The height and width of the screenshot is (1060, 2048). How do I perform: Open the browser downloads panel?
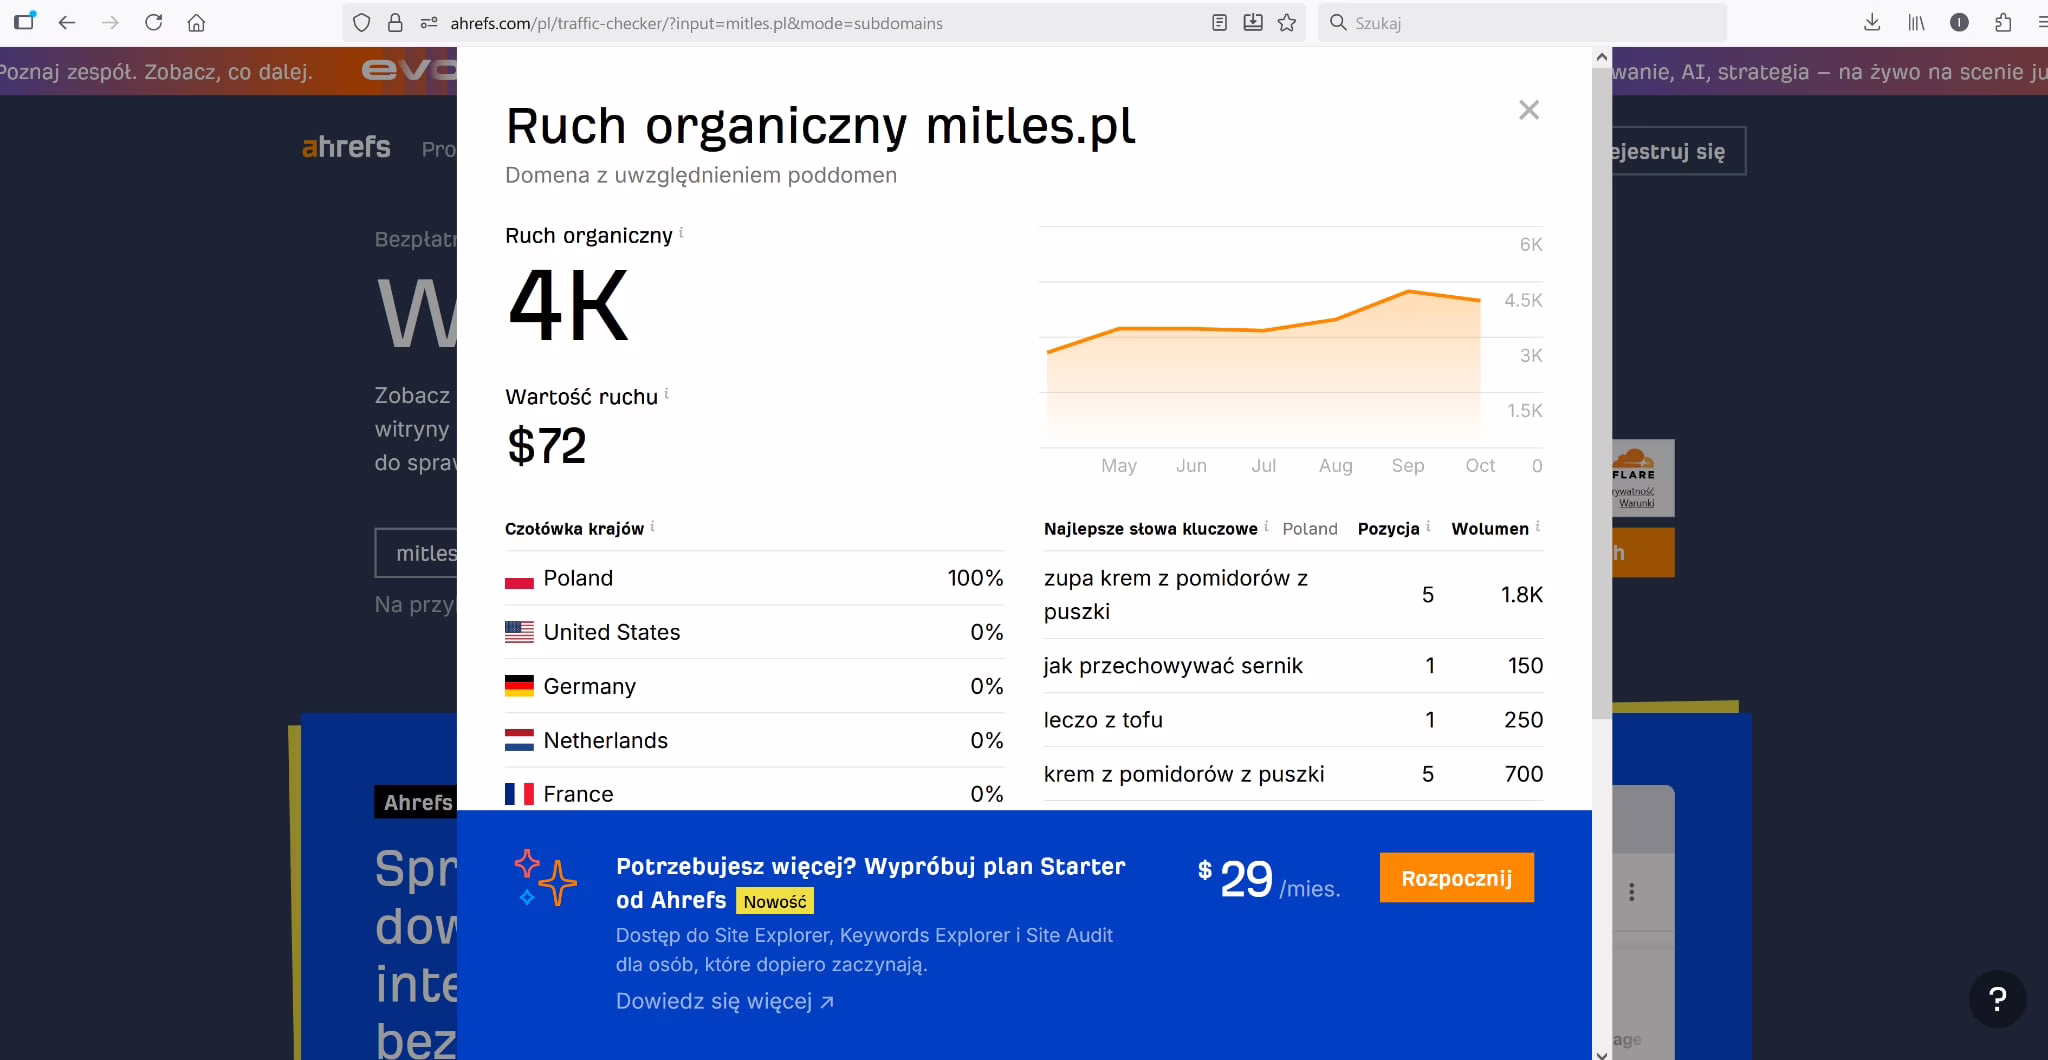click(1872, 22)
